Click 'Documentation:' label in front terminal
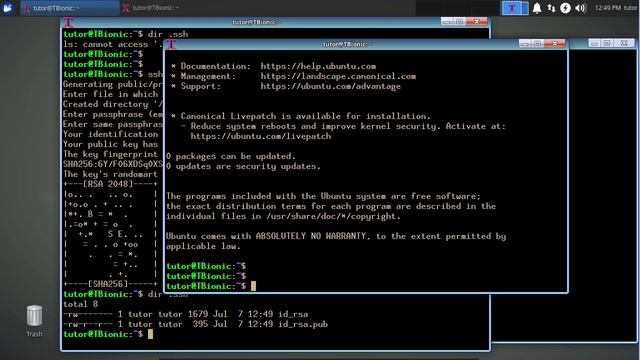Screen dimensions: 640x360 pyautogui.click(x=216, y=66)
